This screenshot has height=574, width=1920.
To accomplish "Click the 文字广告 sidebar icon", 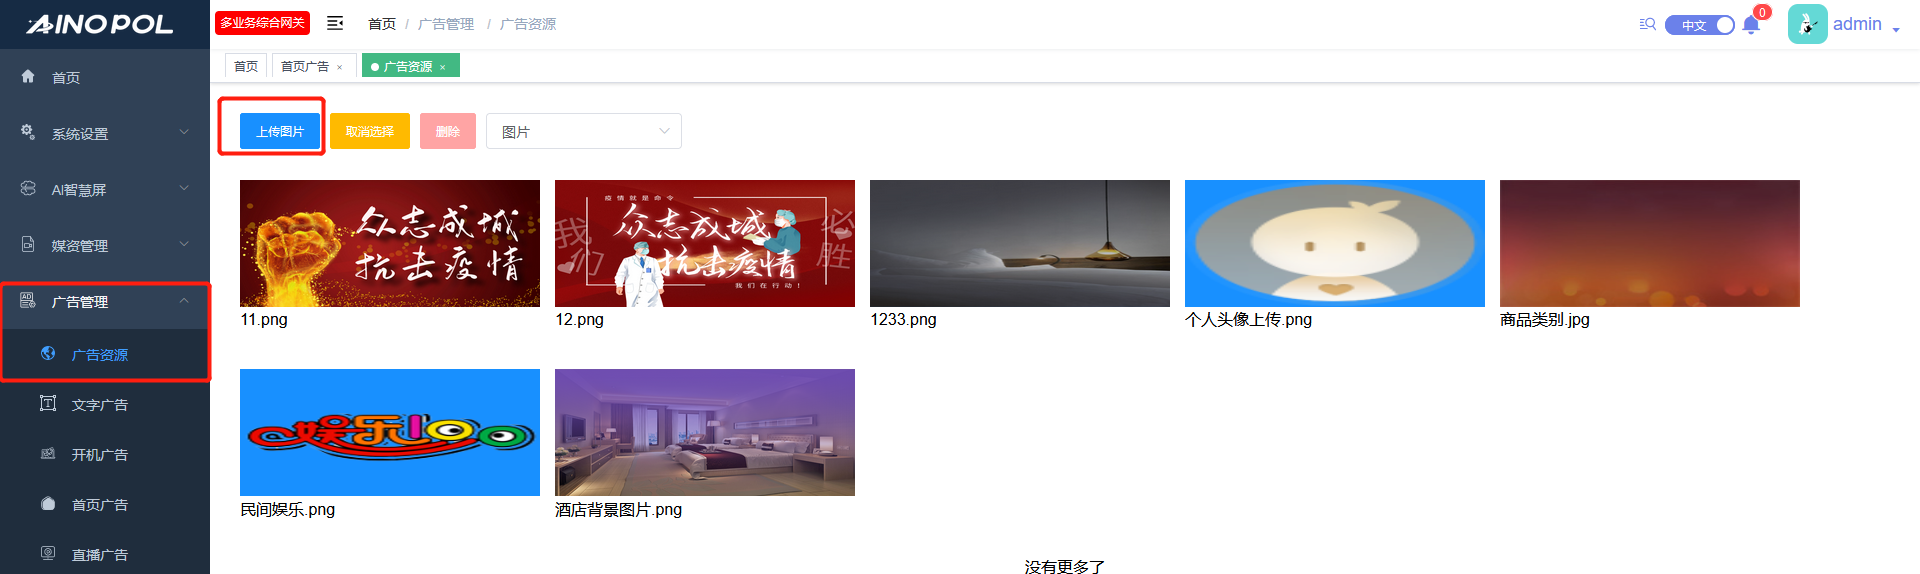I will [x=48, y=403].
